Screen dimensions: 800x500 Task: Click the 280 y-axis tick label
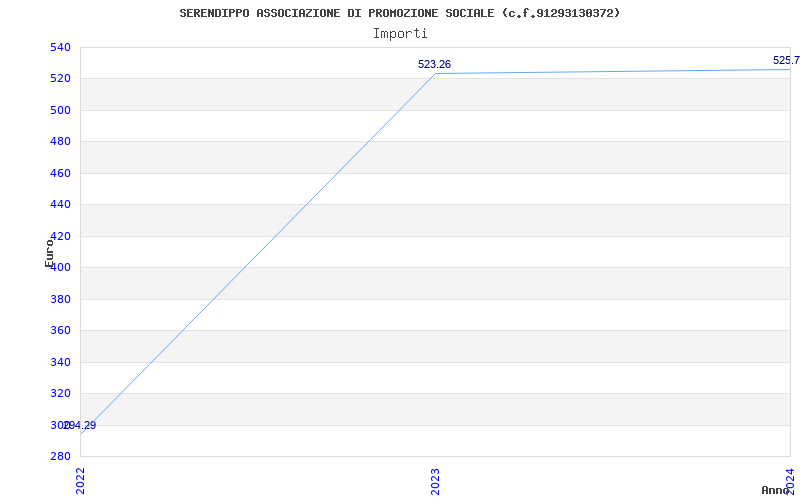(60, 457)
